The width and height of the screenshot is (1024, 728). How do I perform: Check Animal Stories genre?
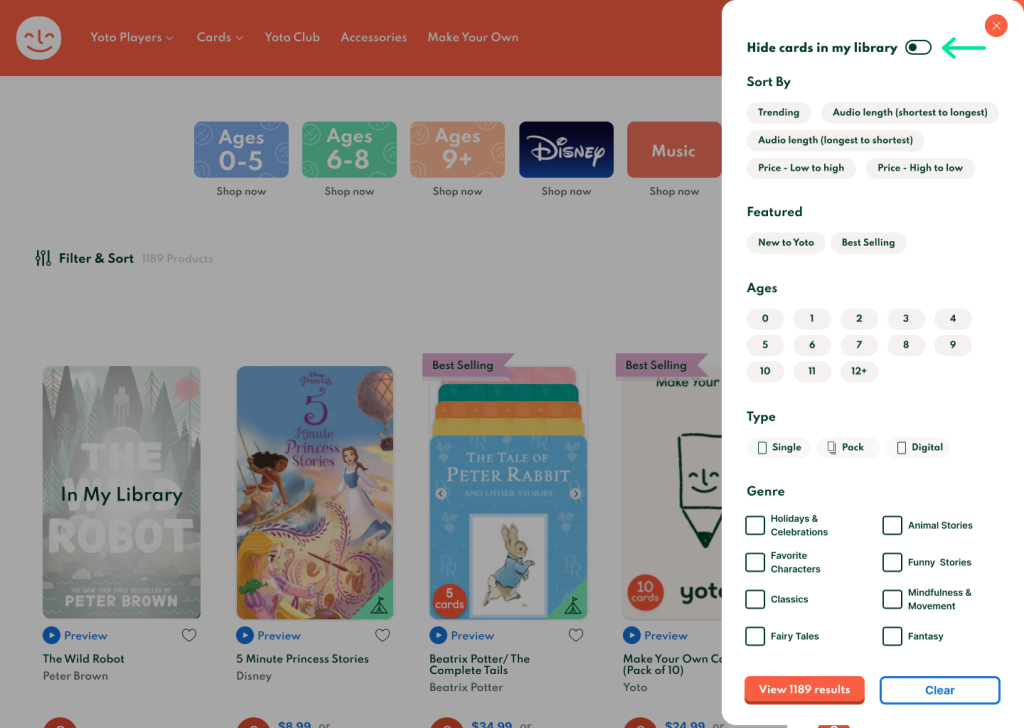892,525
